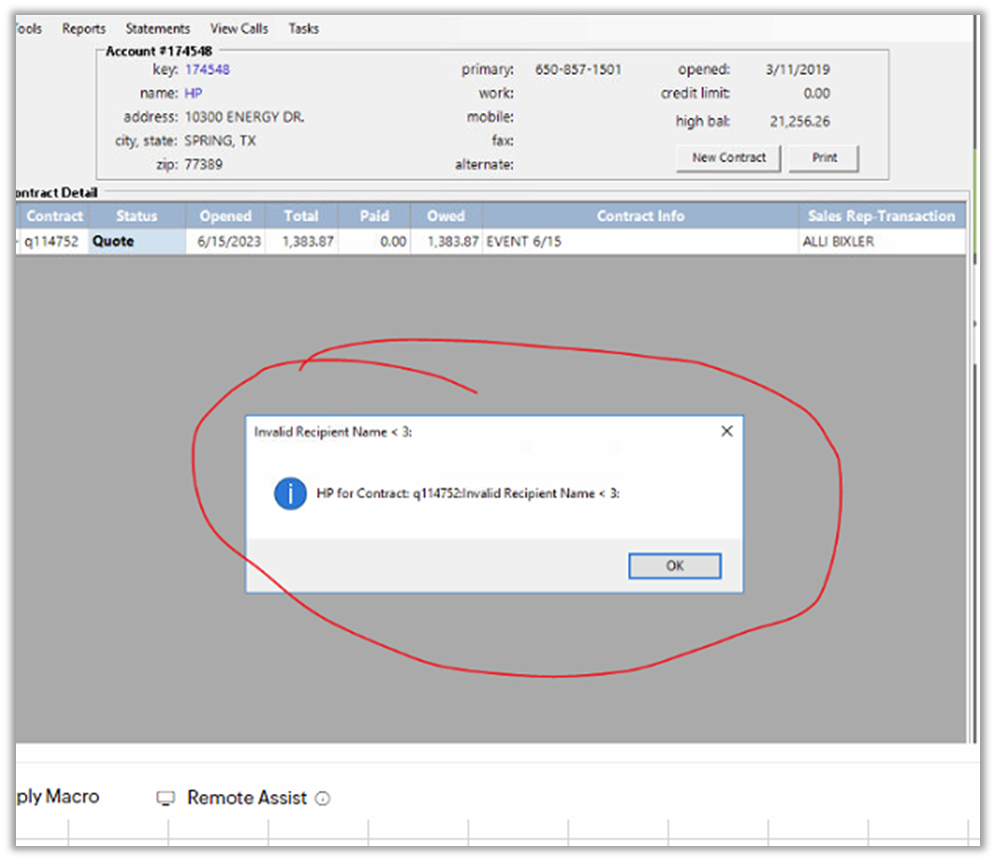The height and width of the screenshot is (861, 996).
Task: Click the Remote Assist monitor icon
Action: (166, 798)
